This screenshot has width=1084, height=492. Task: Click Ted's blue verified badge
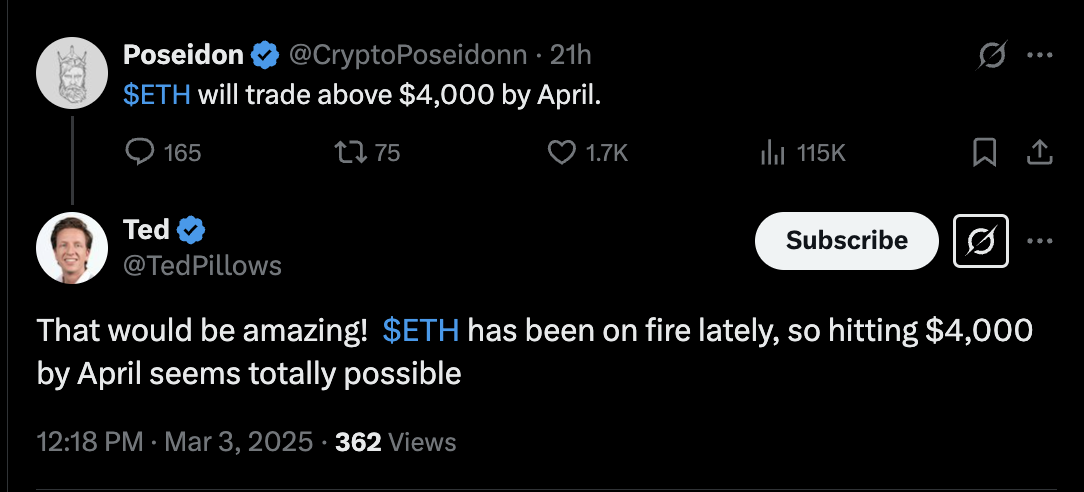tap(191, 231)
